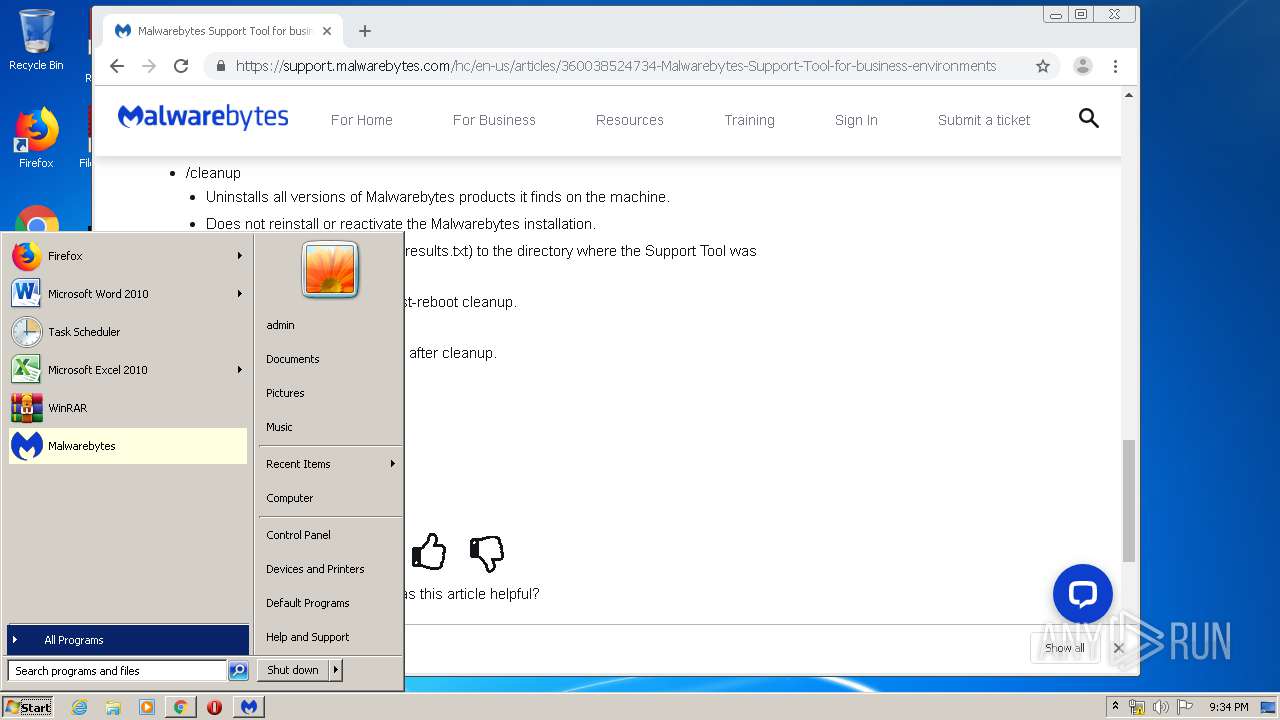Dismiss the downloads bar with the X
Viewport: 1280px width, 720px height.
1119,648
